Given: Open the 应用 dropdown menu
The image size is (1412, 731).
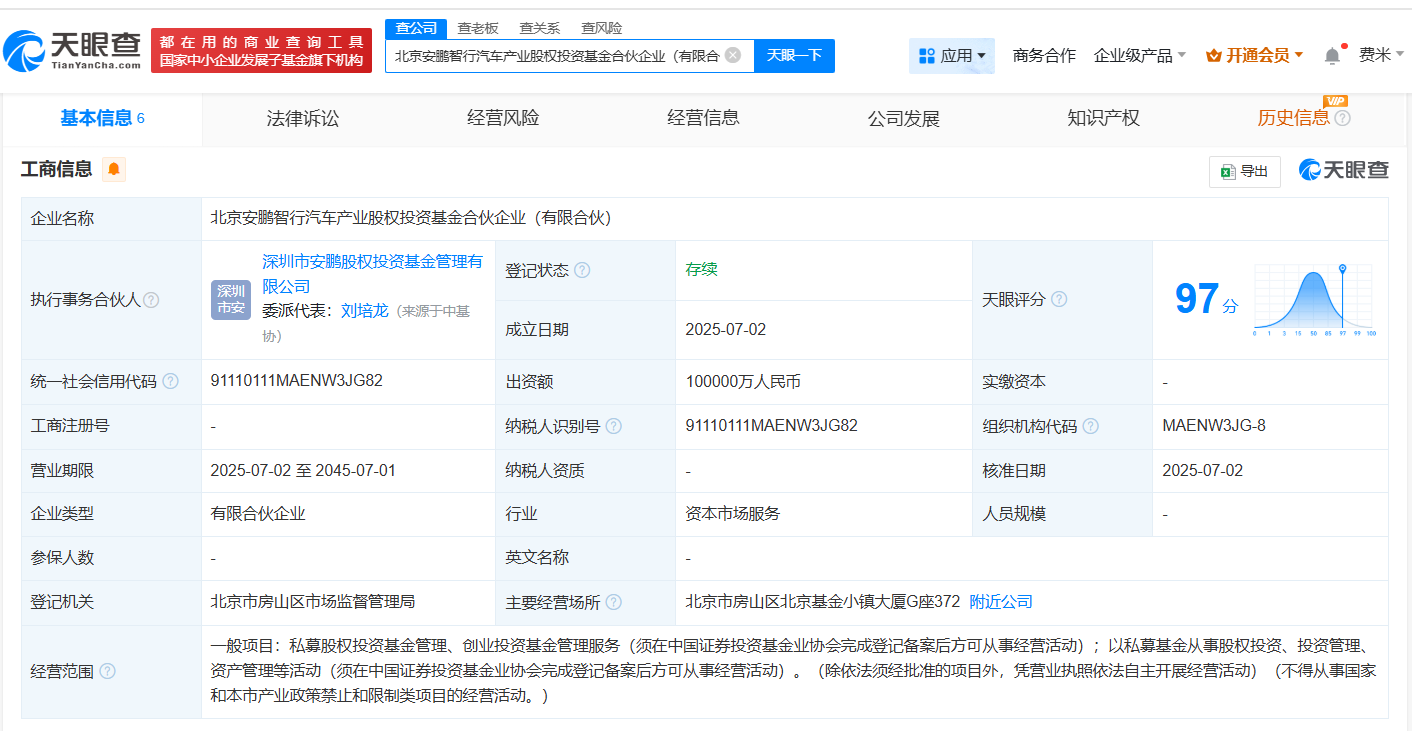Looking at the screenshot, I should [952, 56].
